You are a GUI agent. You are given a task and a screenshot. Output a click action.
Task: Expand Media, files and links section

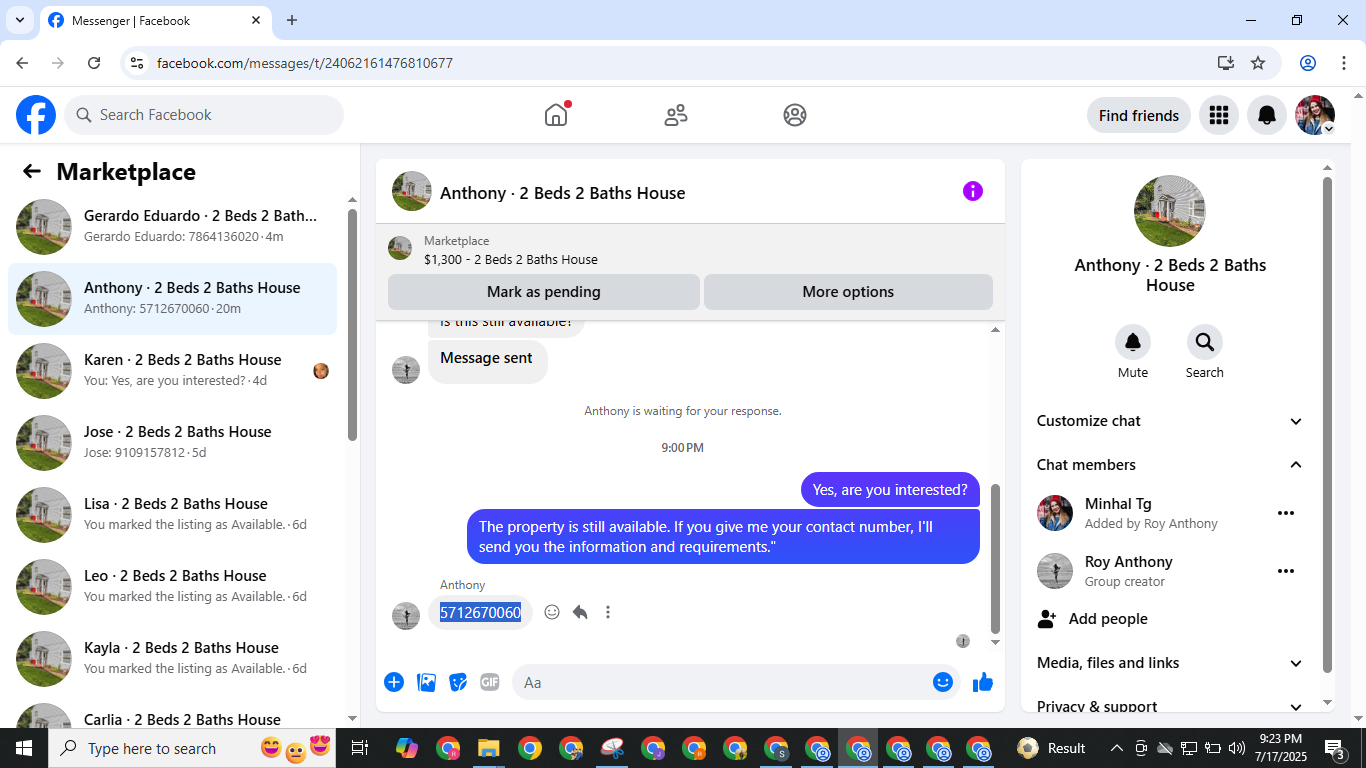pos(1170,663)
